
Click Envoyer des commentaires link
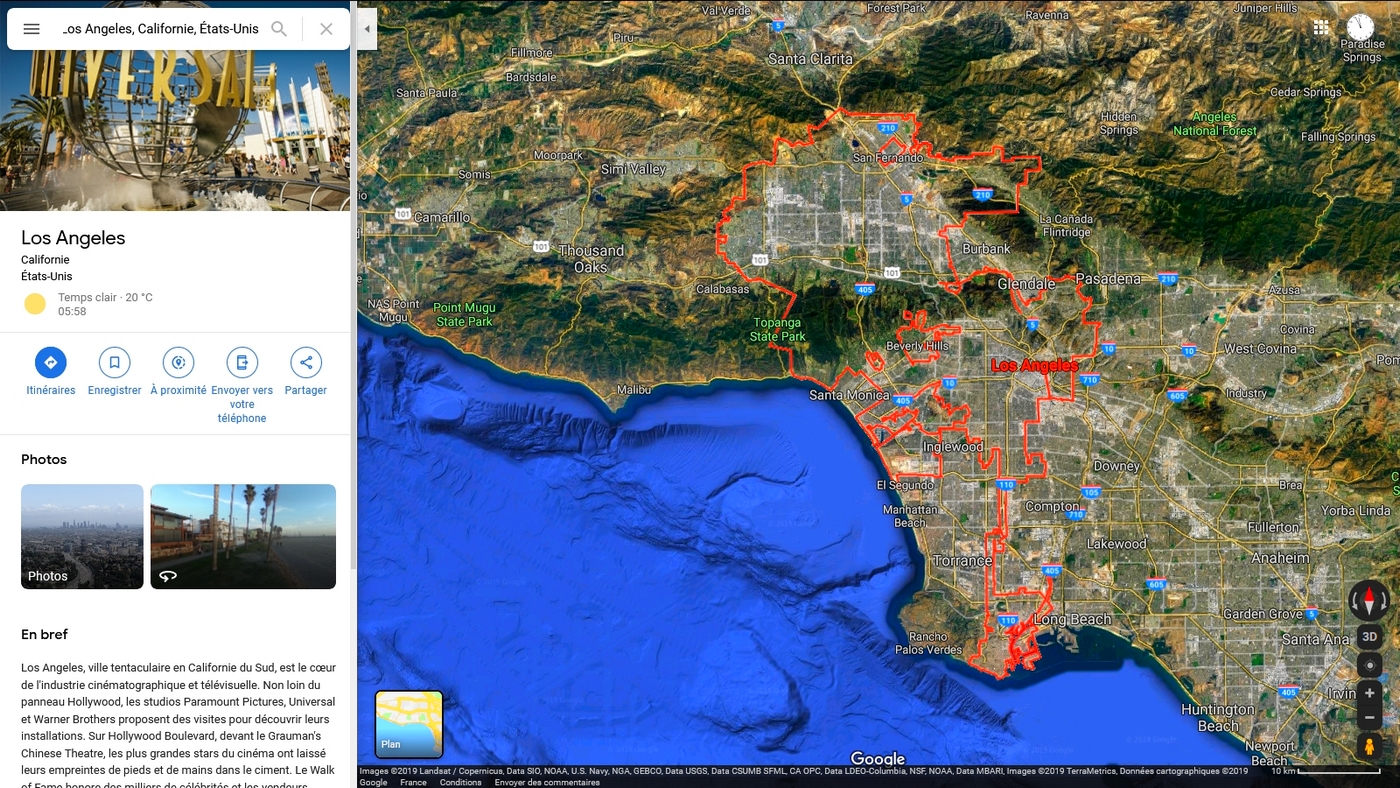click(x=547, y=782)
